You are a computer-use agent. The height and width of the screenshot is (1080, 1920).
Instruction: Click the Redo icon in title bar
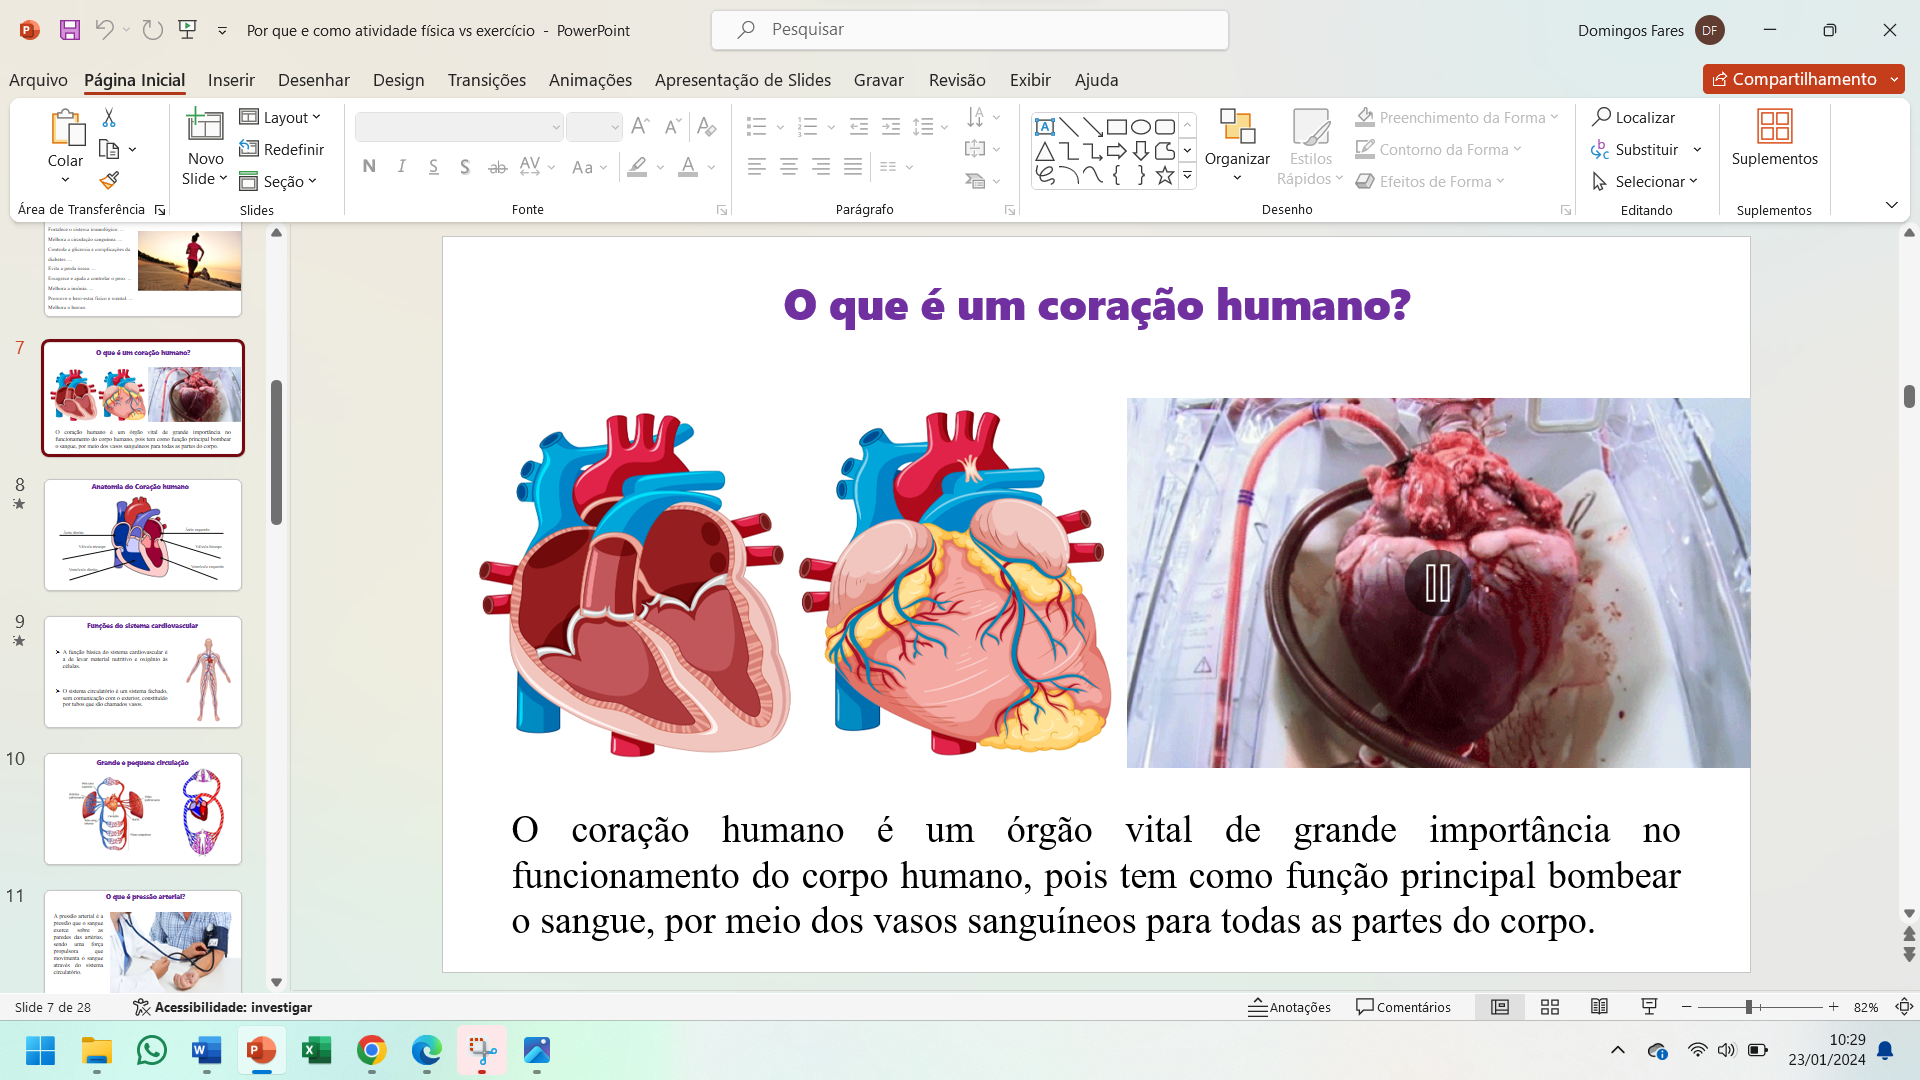click(152, 30)
